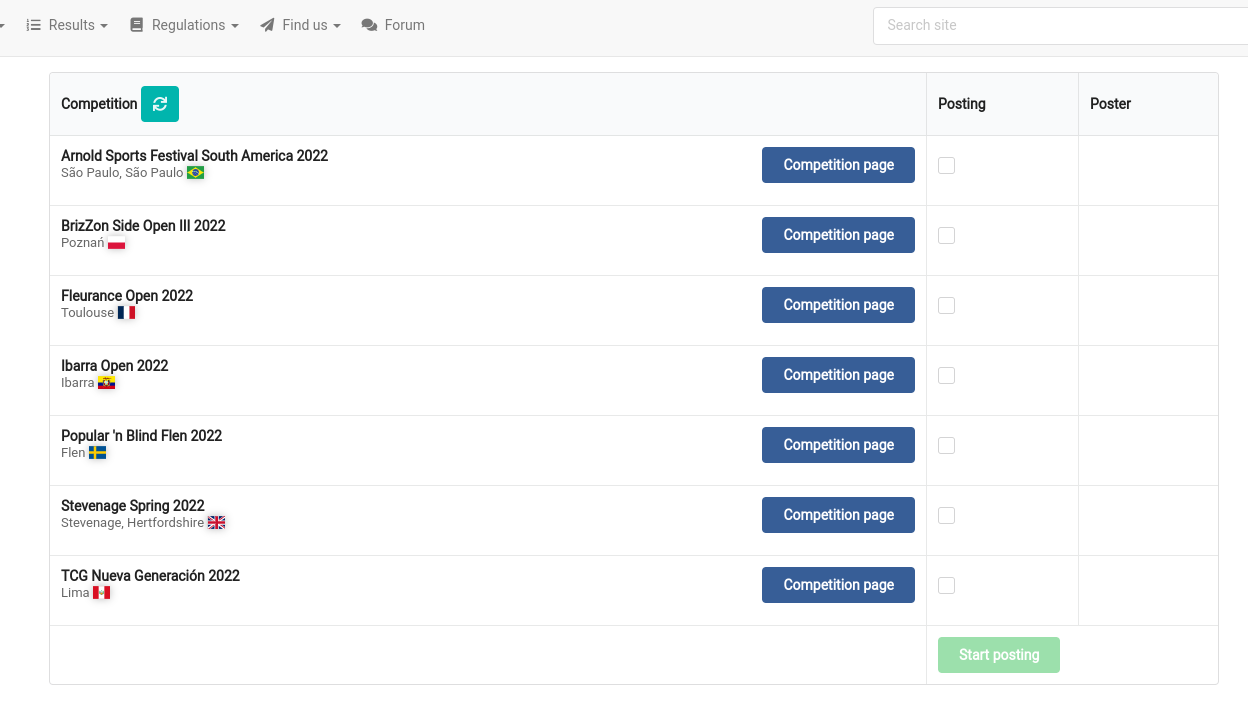Expand the Regulations dropdown menu

pyautogui.click(x=184, y=25)
